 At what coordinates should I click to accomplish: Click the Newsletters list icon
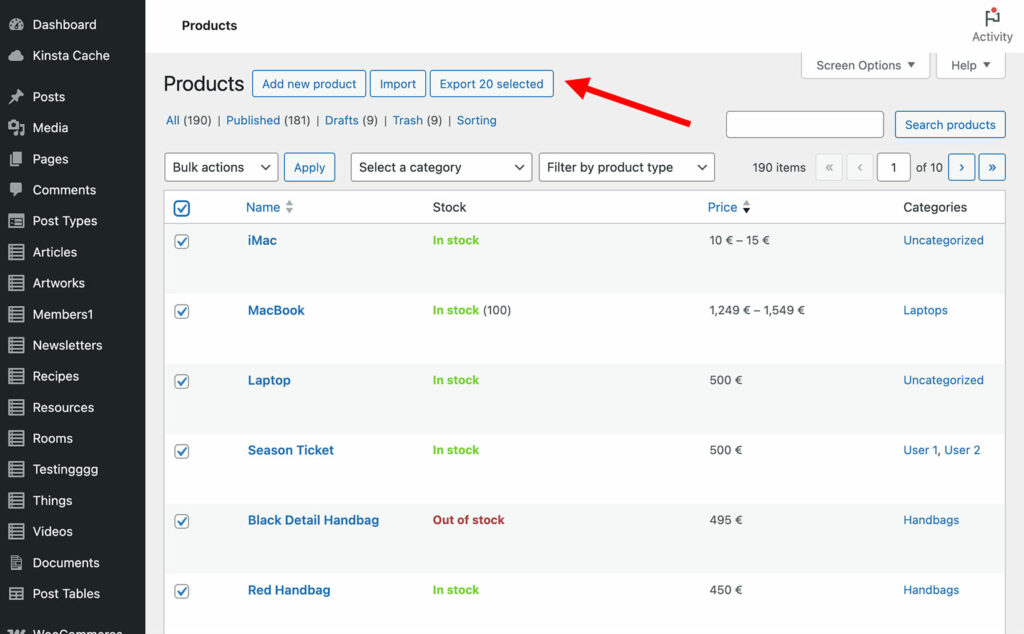click(x=16, y=345)
